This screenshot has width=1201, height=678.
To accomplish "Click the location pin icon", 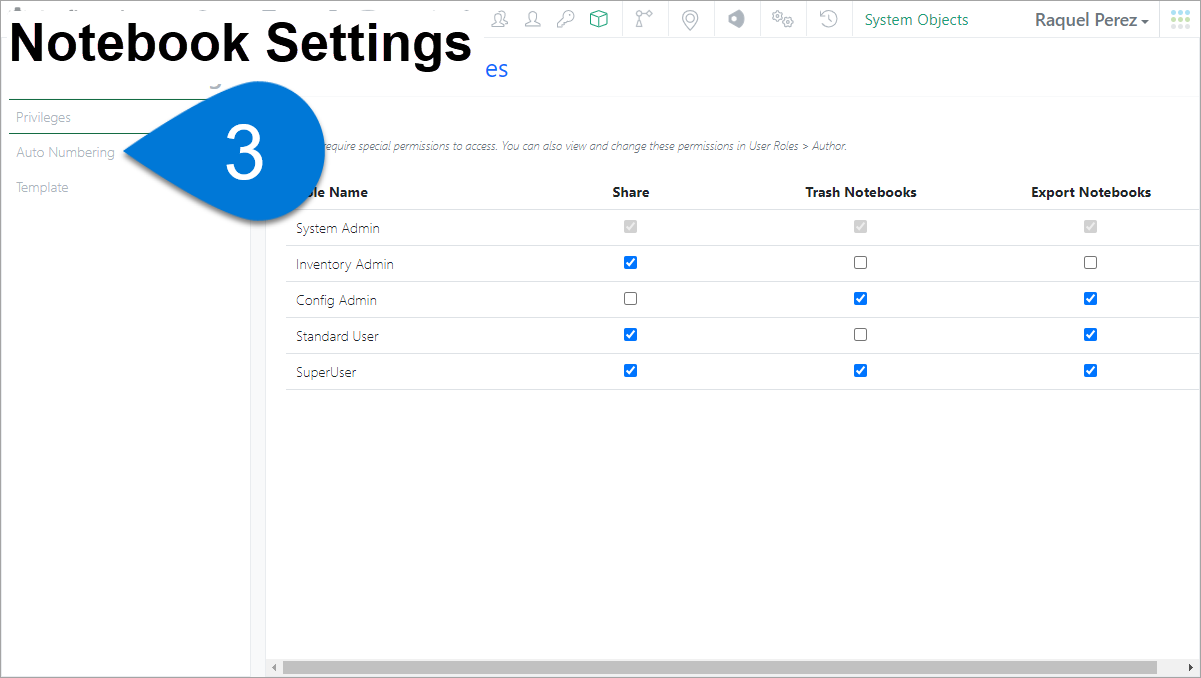I will click(690, 19).
